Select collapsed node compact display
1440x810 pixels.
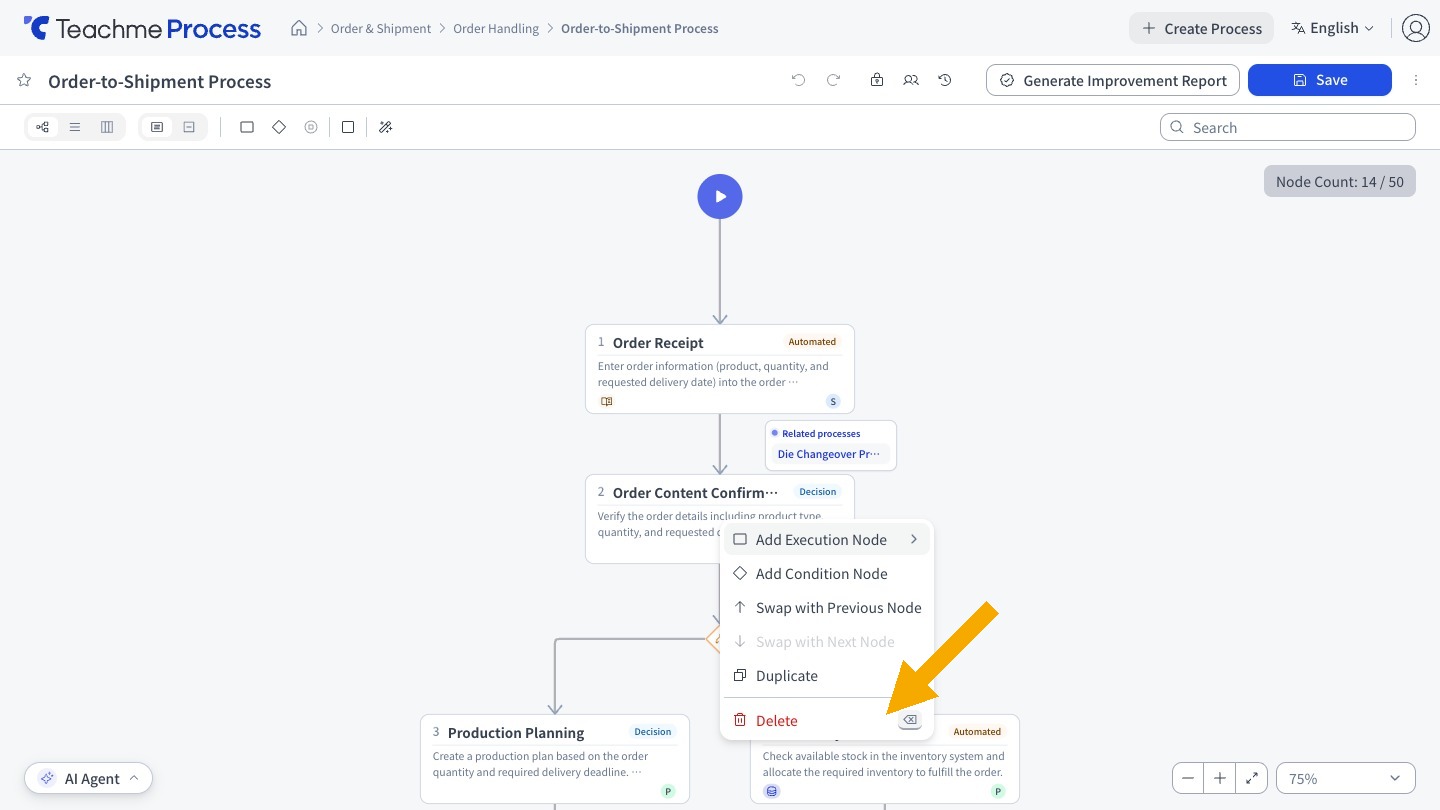point(189,127)
